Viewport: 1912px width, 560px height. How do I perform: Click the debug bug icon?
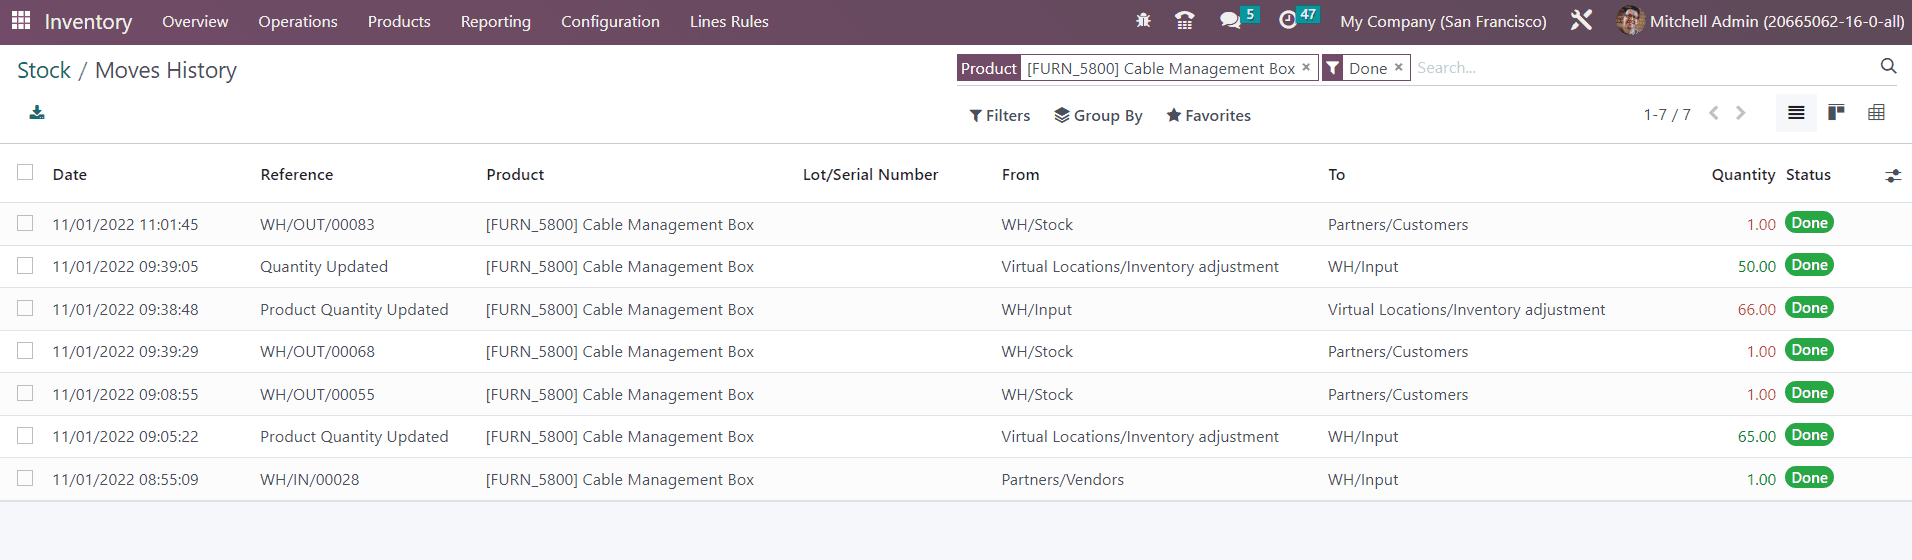(1143, 21)
